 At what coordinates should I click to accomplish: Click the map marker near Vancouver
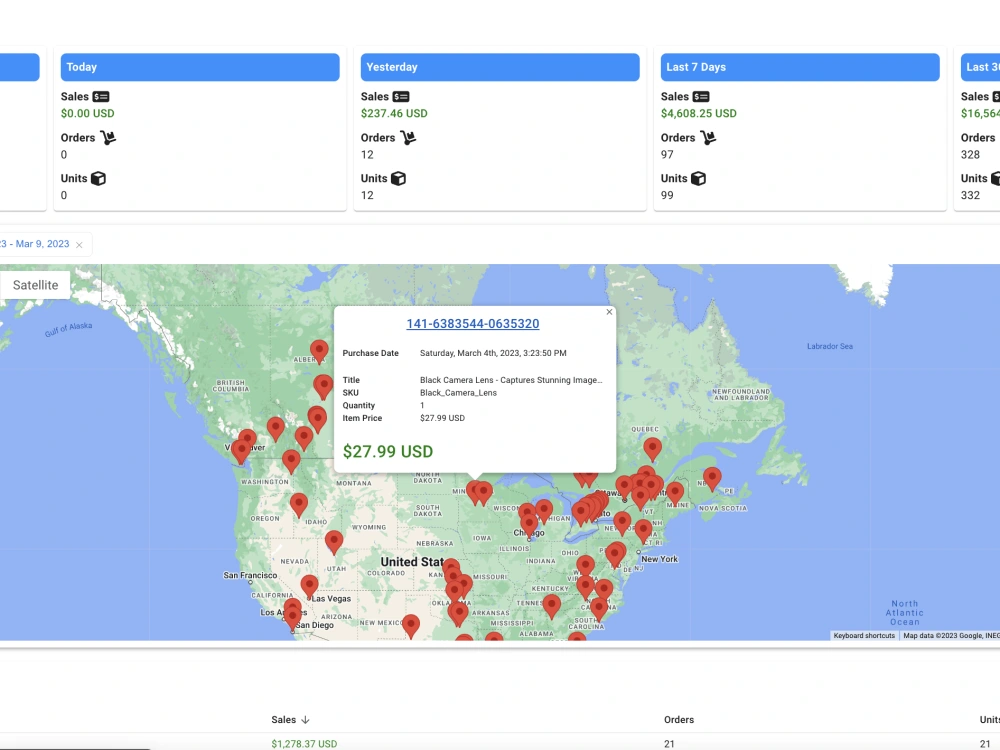click(242, 447)
